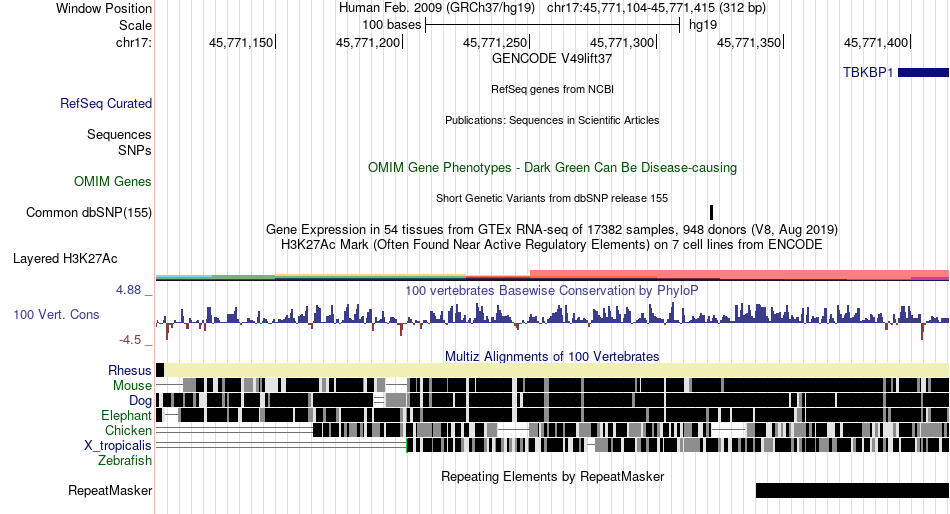The image size is (950, 514).
Task: Click 100 vertebrates Basewise Conservation title
Action: pos(551,290)
